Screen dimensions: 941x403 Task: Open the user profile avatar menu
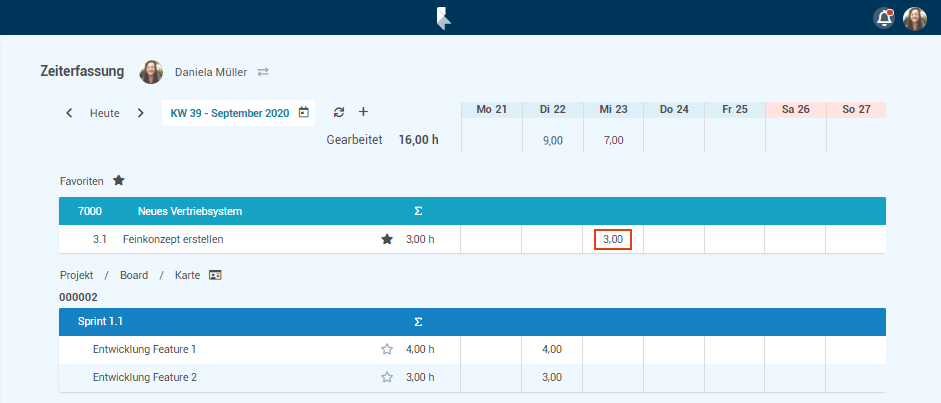click(915, 18)
